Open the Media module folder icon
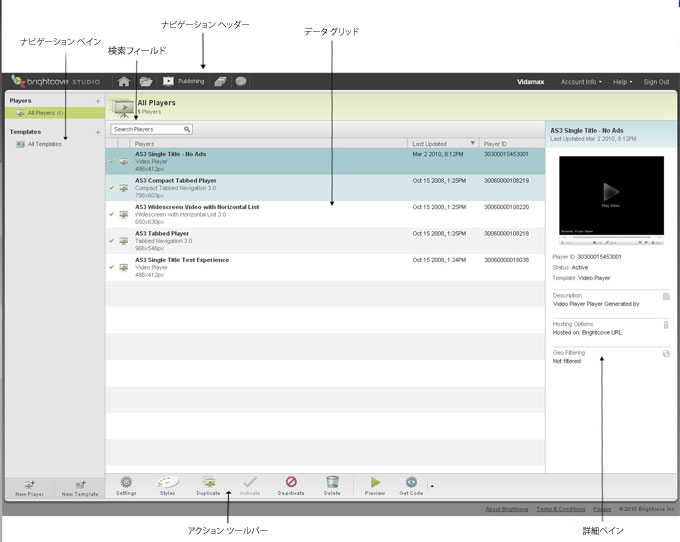Viewport: 680px width, 542px height. (146, 82)
